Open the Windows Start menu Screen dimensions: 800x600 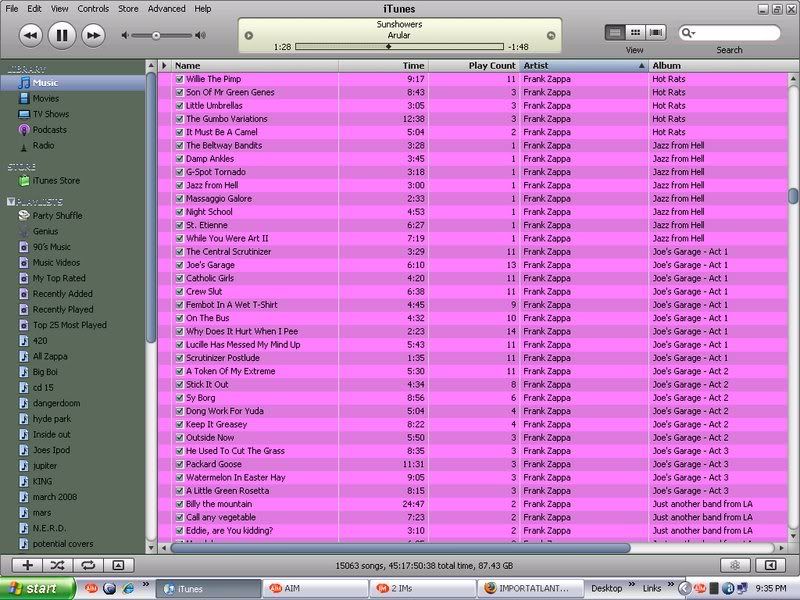coord(37,588)
